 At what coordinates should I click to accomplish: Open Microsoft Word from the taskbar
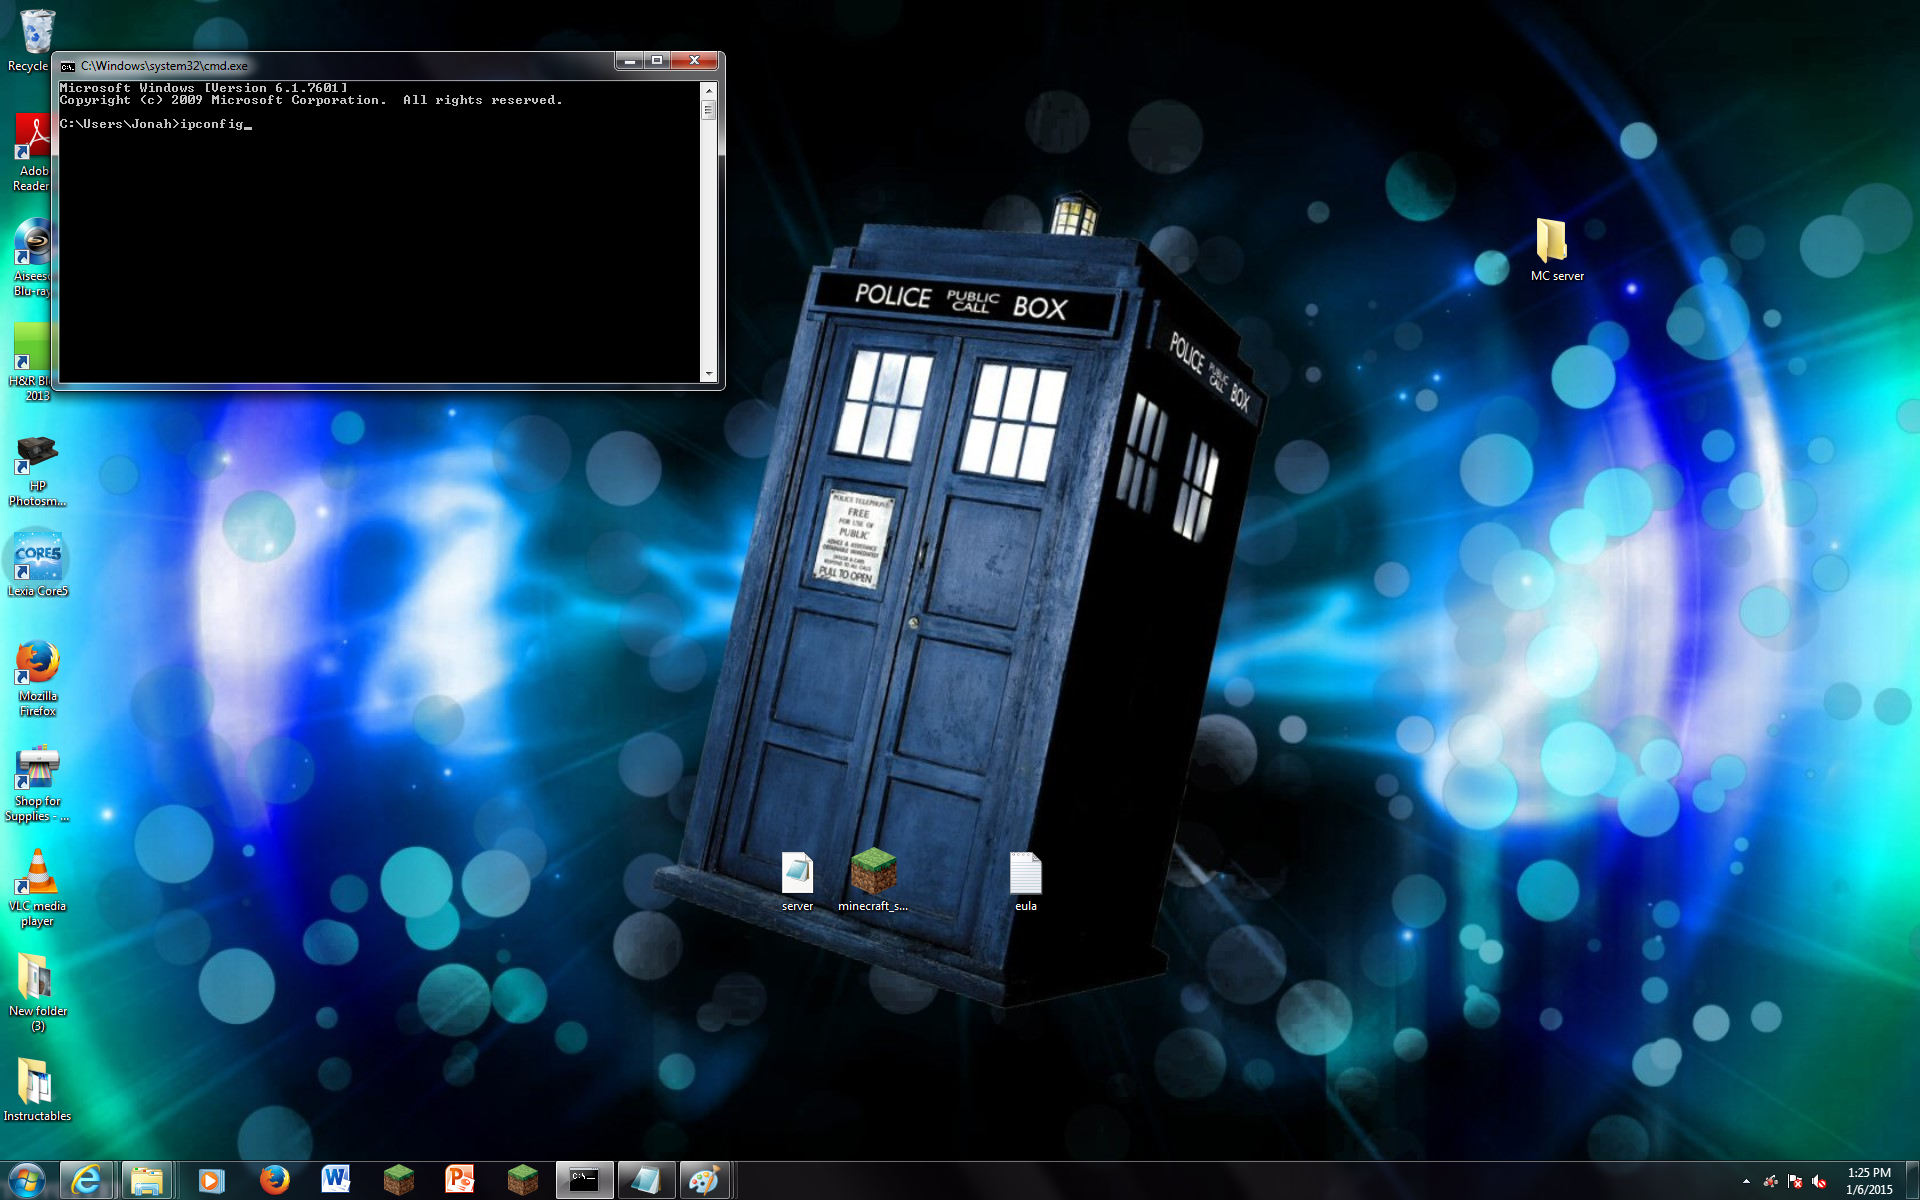[x=336, y=1180]
